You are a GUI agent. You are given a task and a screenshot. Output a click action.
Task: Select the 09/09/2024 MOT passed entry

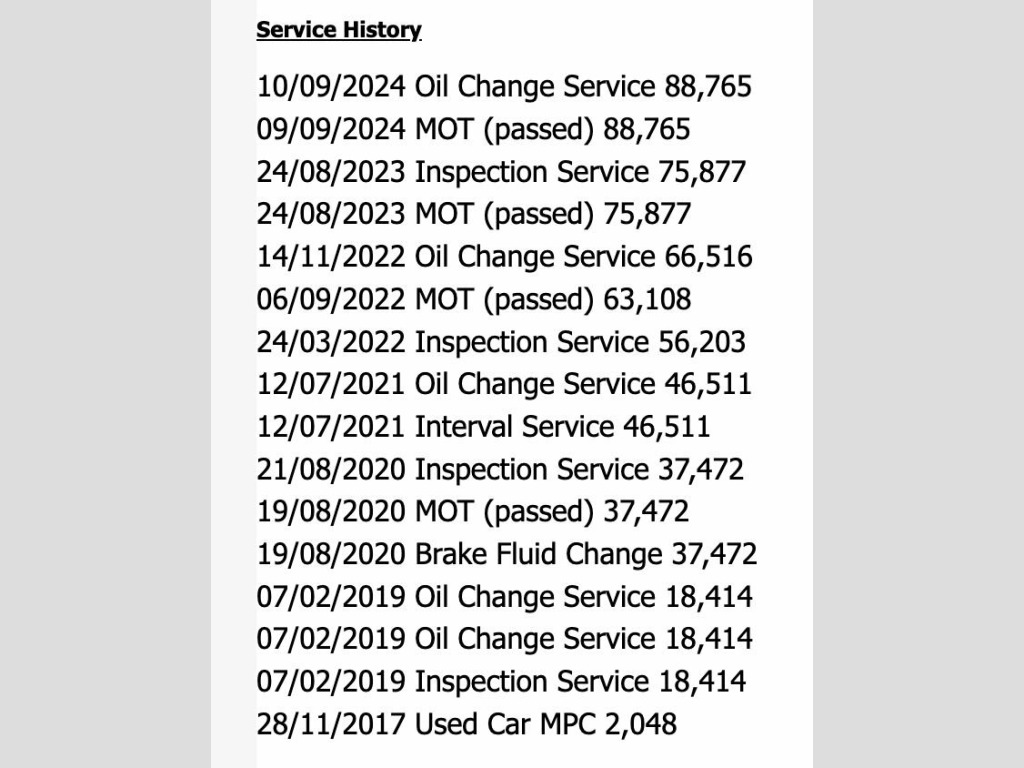pos(473,129)
